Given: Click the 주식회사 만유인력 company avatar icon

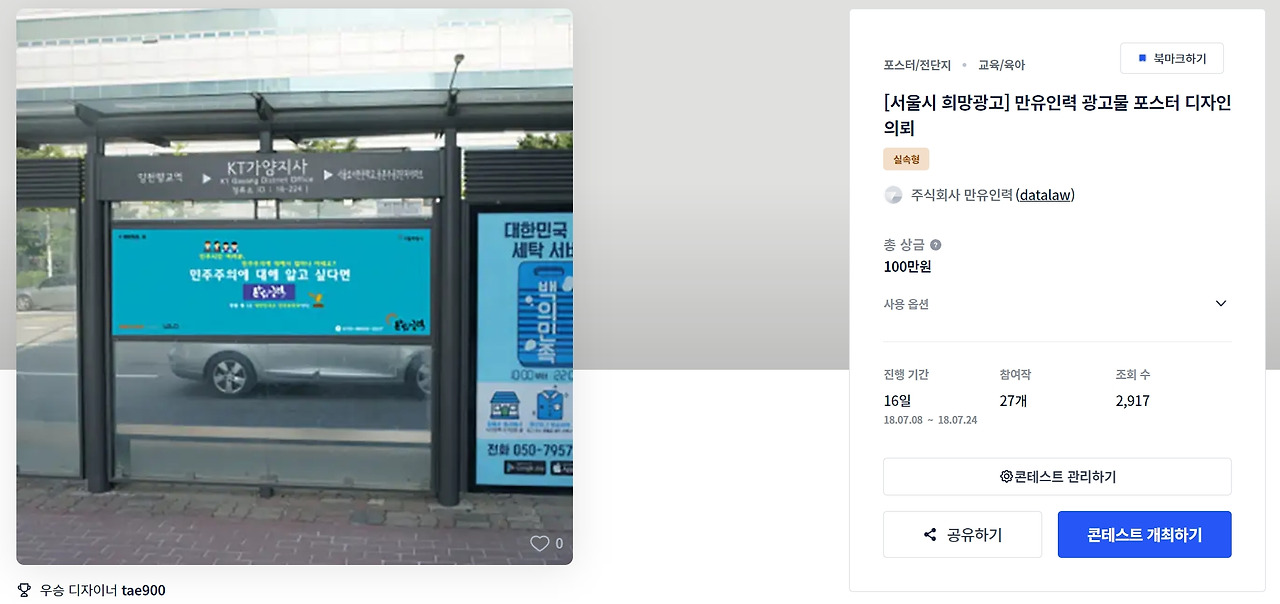Looking at the screenshot, I should [893, 195].
